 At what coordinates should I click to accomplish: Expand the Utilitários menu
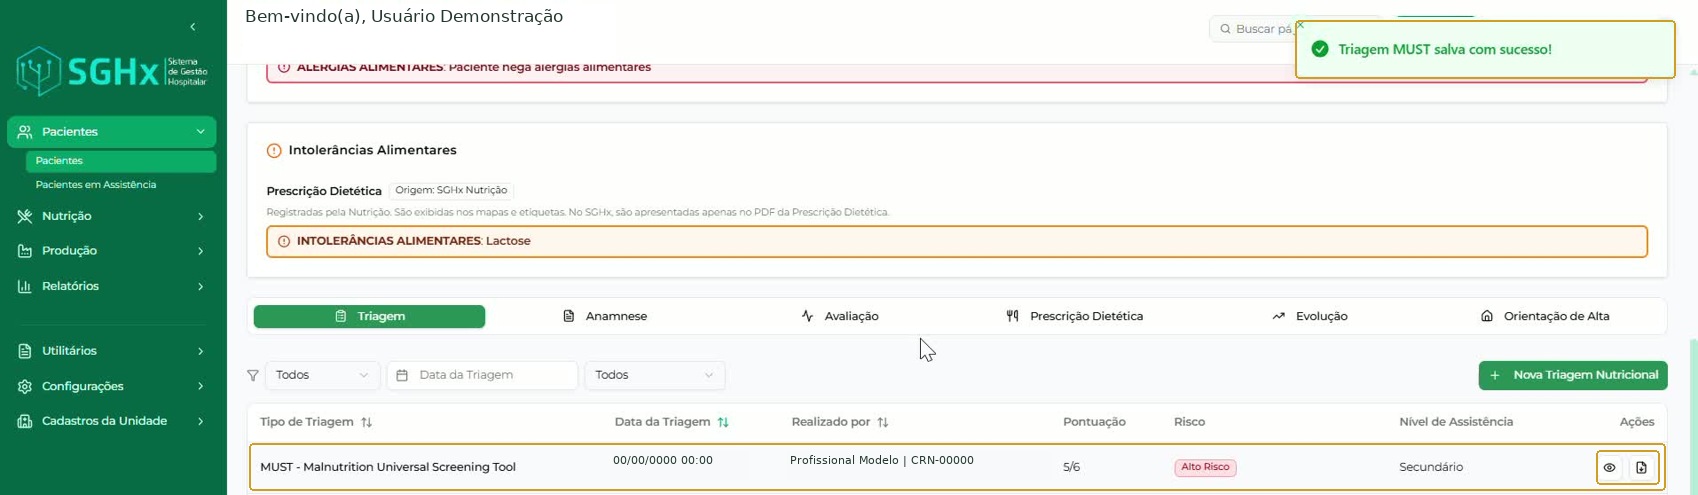tap(200, 351)
